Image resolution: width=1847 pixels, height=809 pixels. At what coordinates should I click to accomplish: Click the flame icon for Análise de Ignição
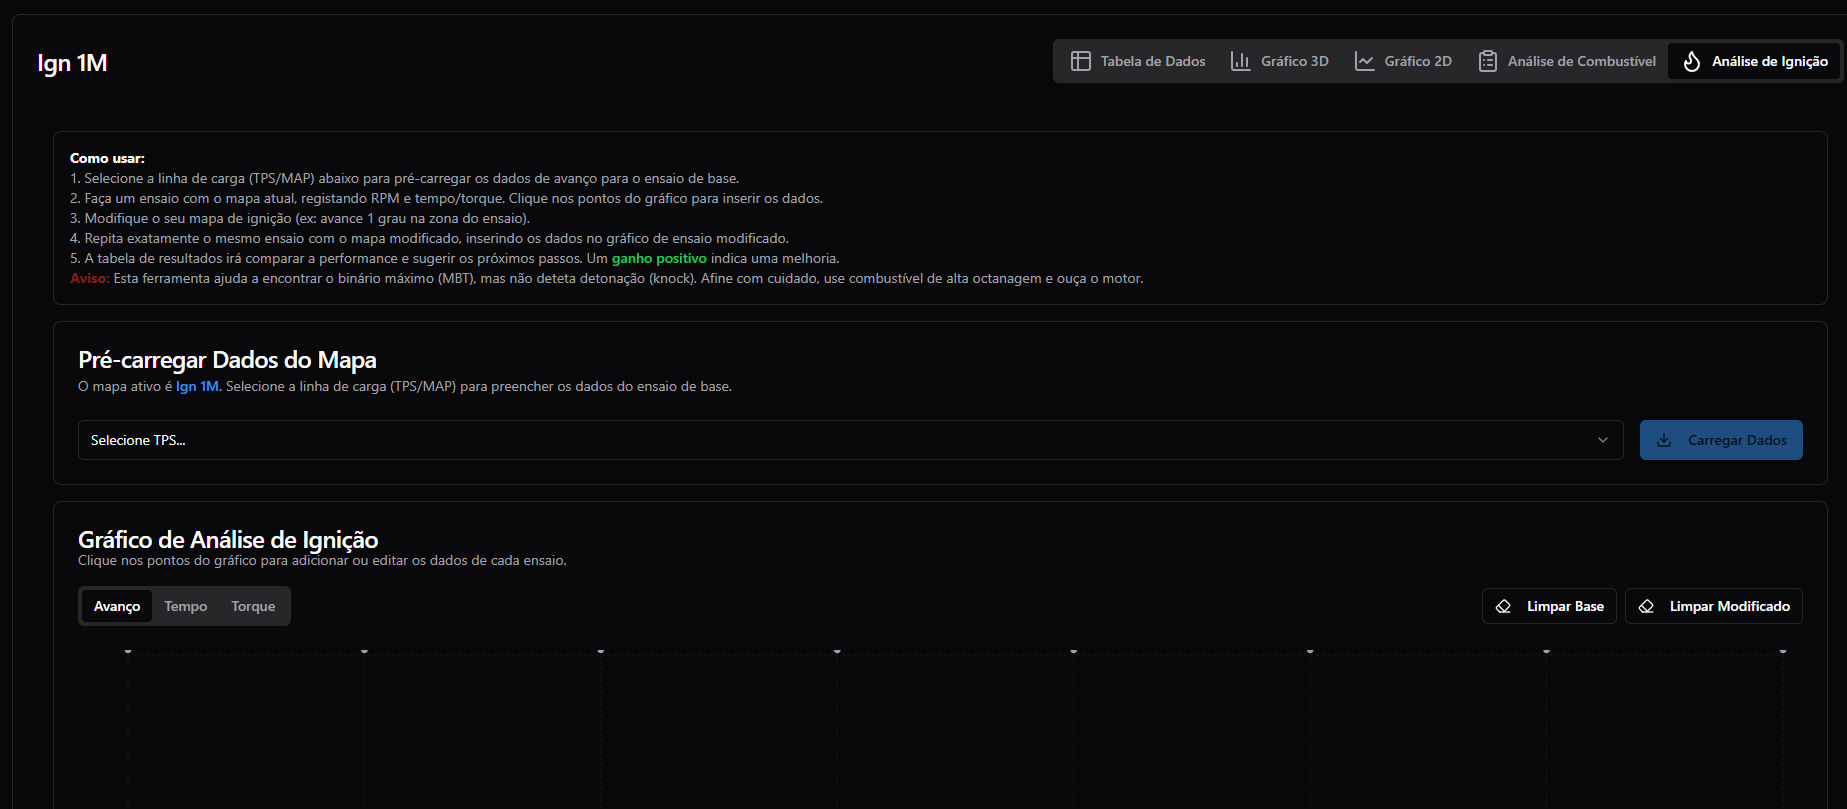click(x=1691, y=61)
